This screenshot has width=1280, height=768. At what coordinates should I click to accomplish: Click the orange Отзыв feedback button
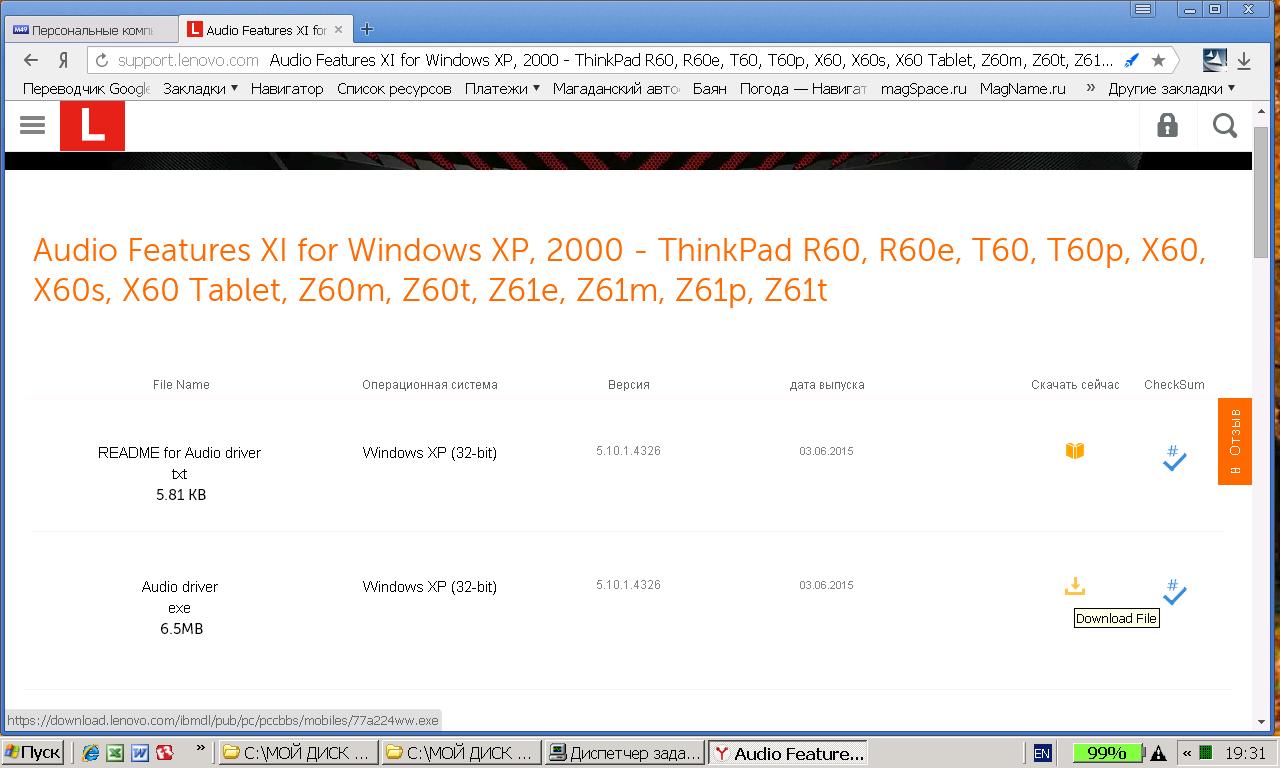(x=1234, y=441)
